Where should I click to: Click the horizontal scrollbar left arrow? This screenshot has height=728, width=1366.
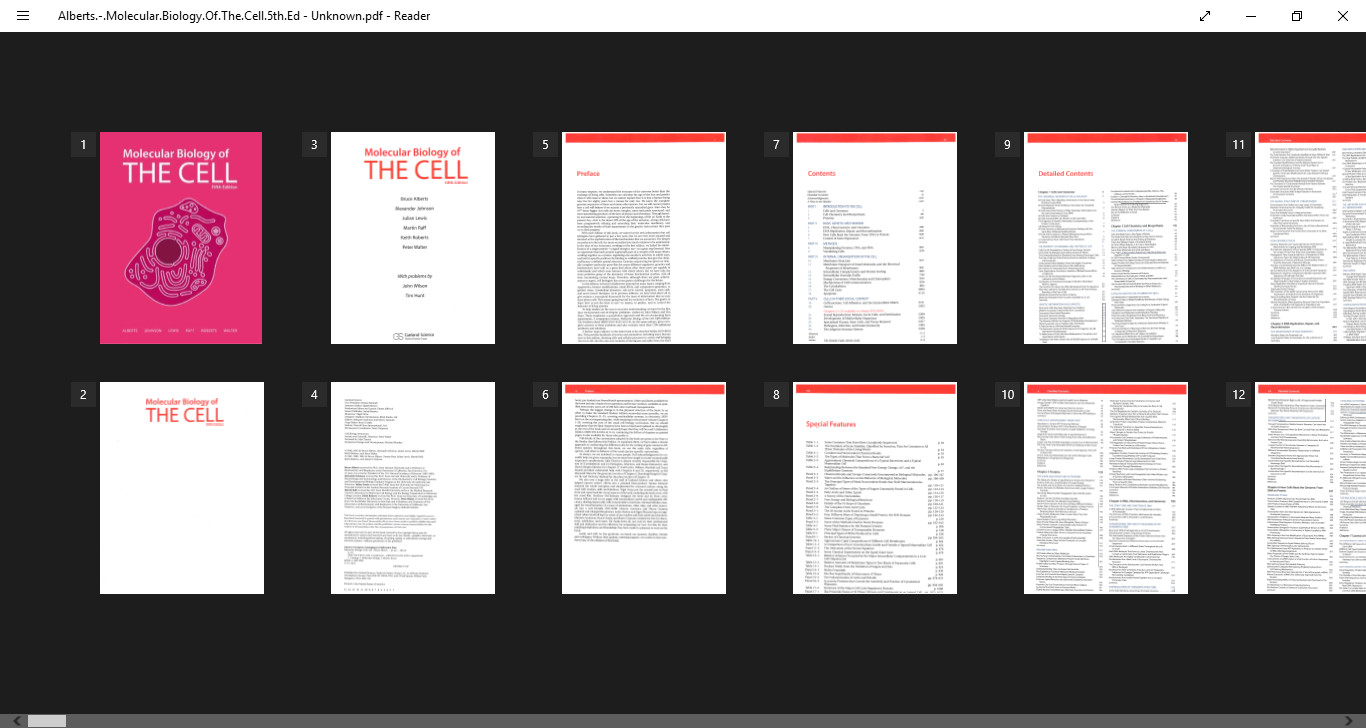(17, 720)
